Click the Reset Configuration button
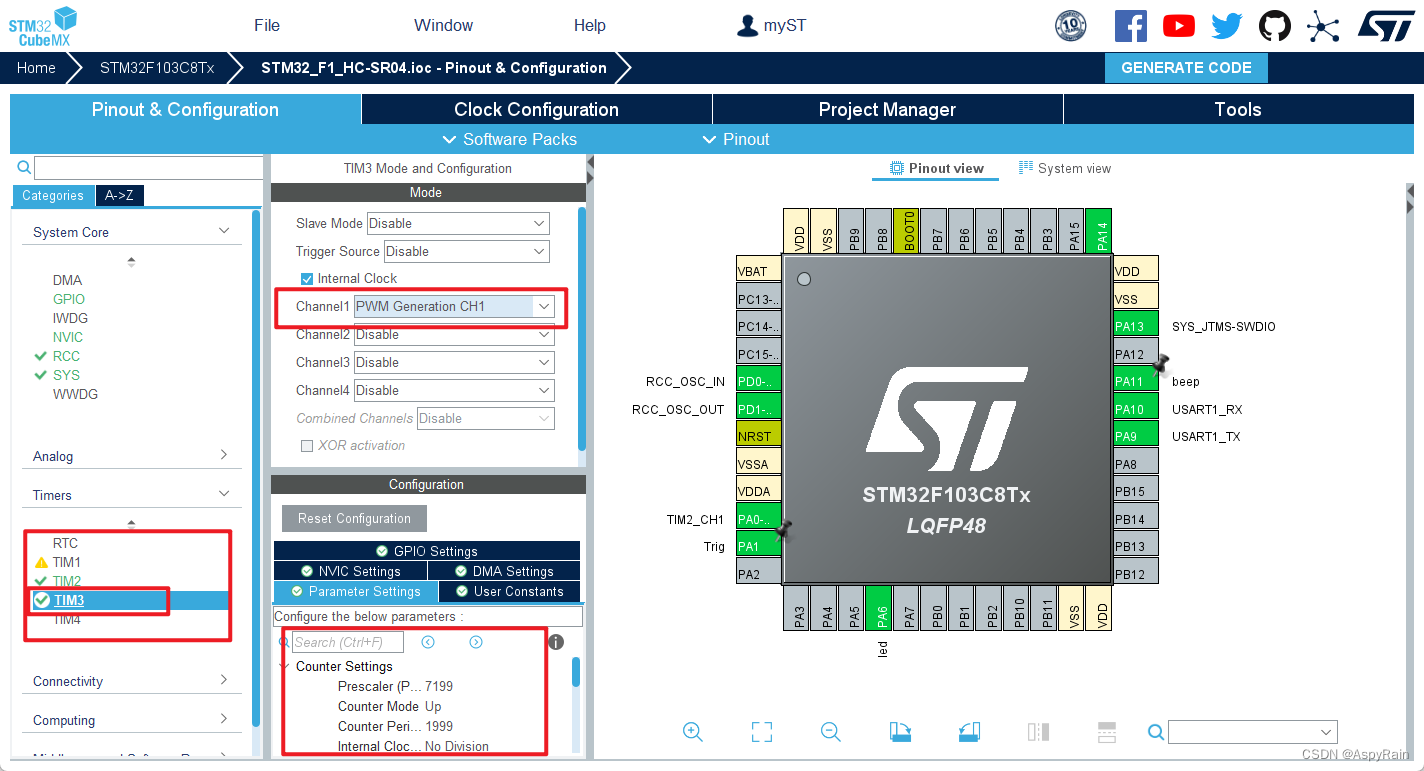The image size is (1424, 771). pyautogui.click(x=354, y=518)
